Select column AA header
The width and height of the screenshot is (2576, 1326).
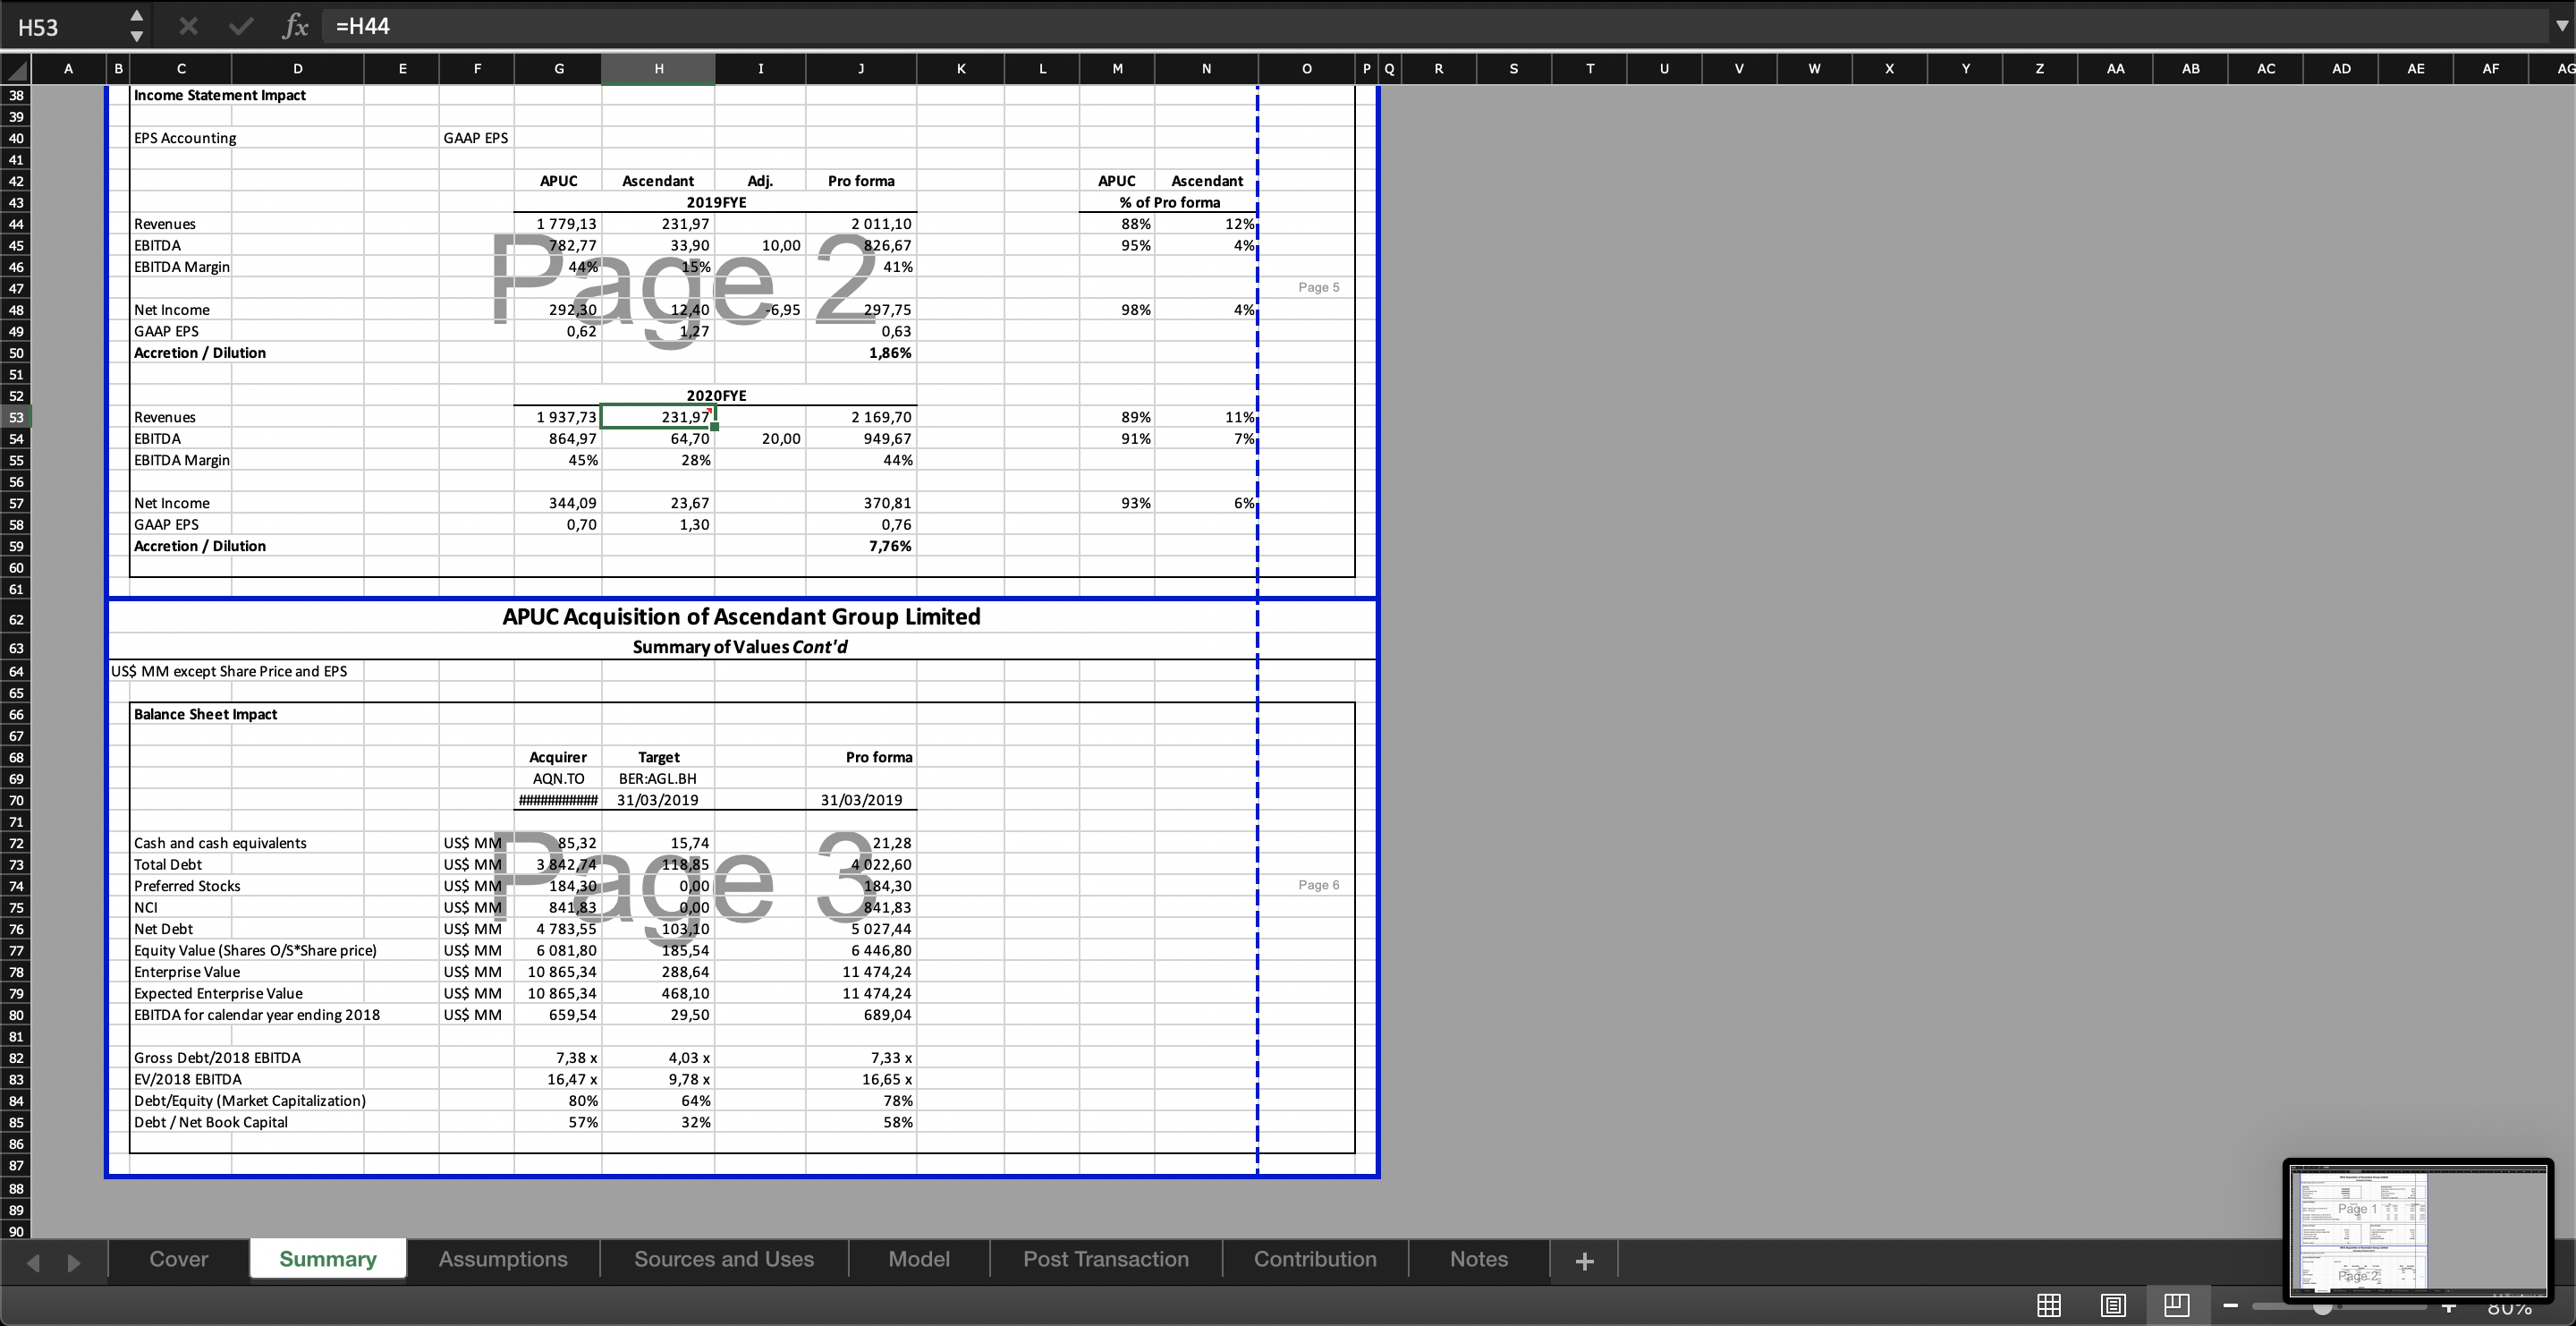[x=2115, y=69]
